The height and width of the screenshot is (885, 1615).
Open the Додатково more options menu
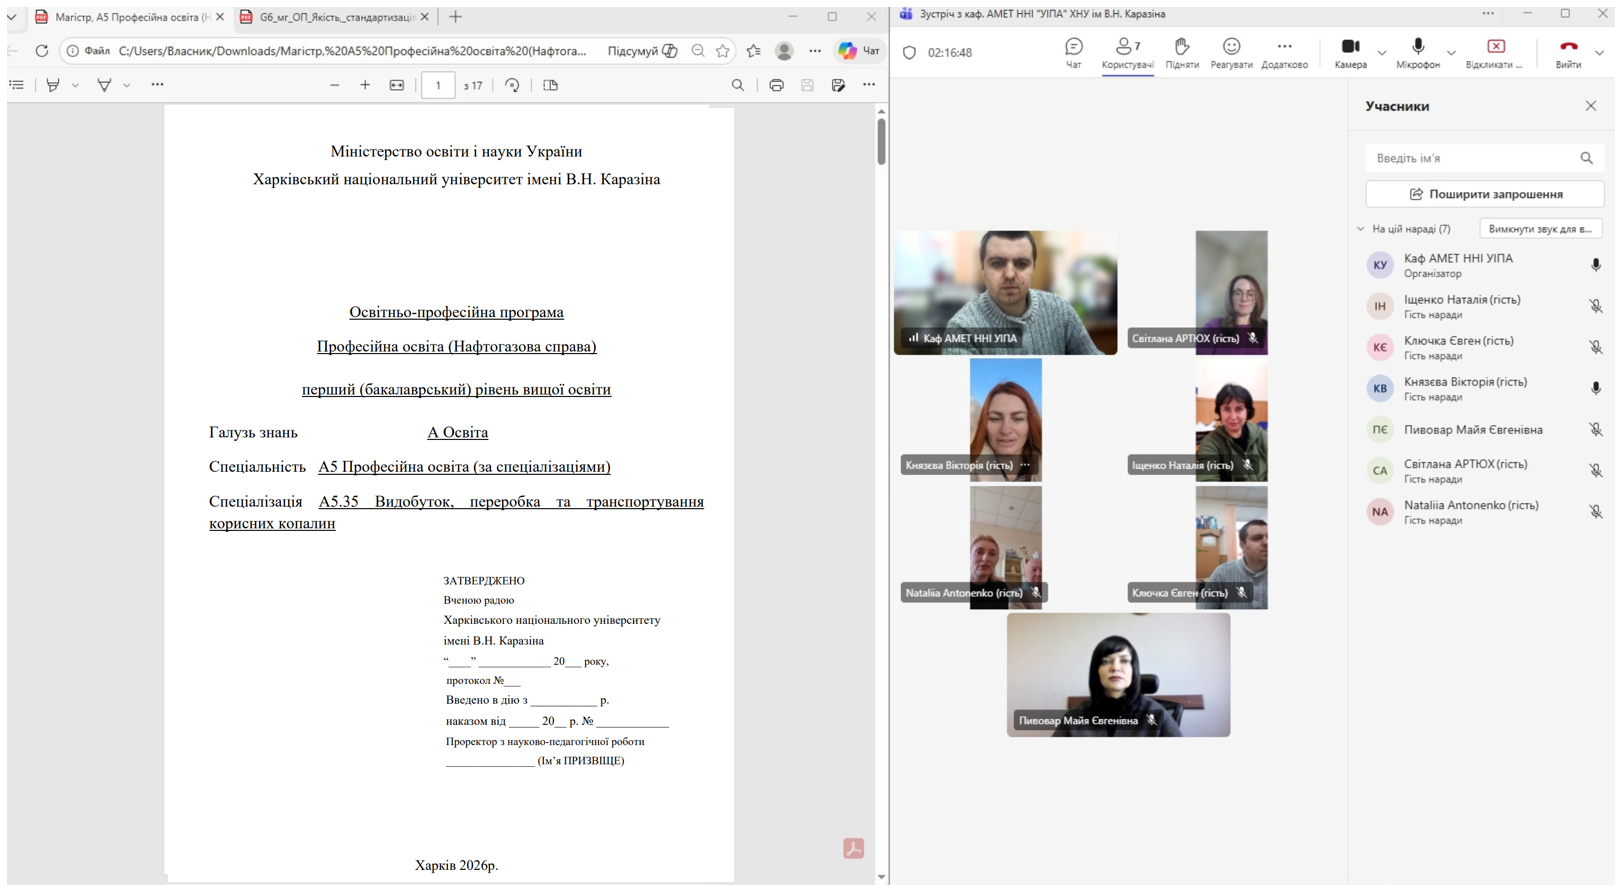(x=1284, y=52)
